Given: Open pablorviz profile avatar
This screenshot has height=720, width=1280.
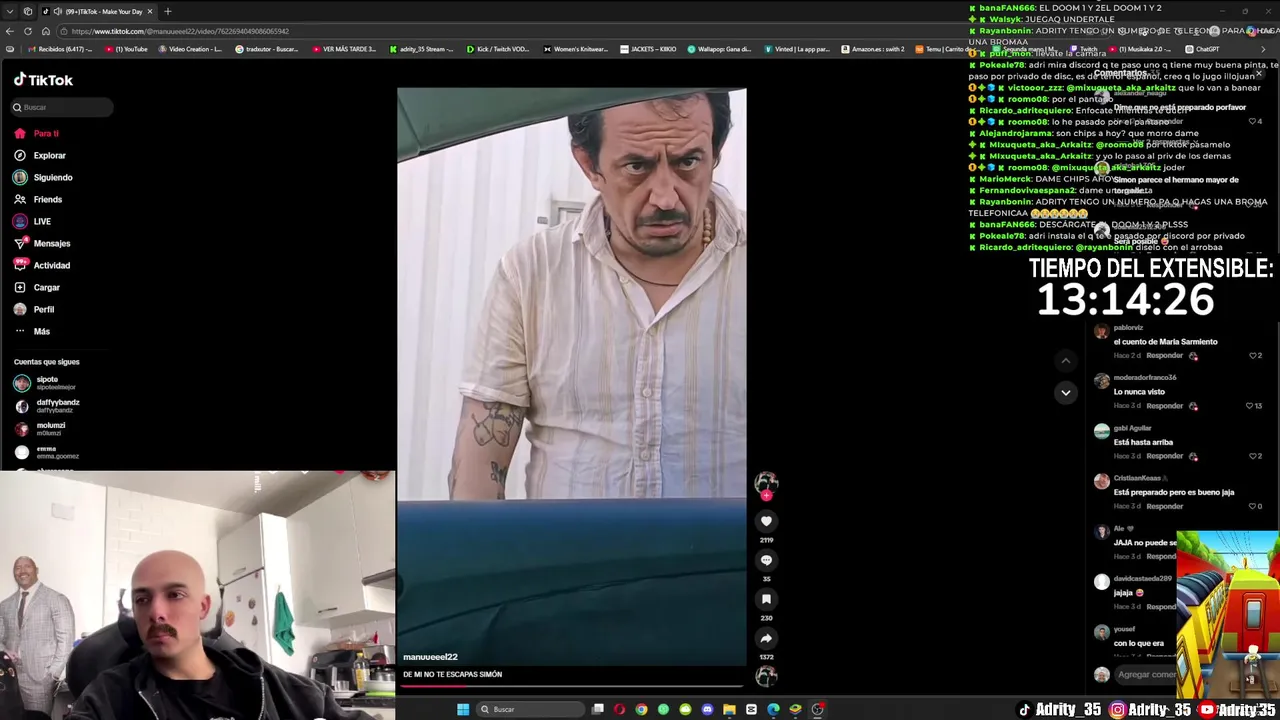Looking at the screenshot, I should pyautogui.click(x=1101, y=331).
